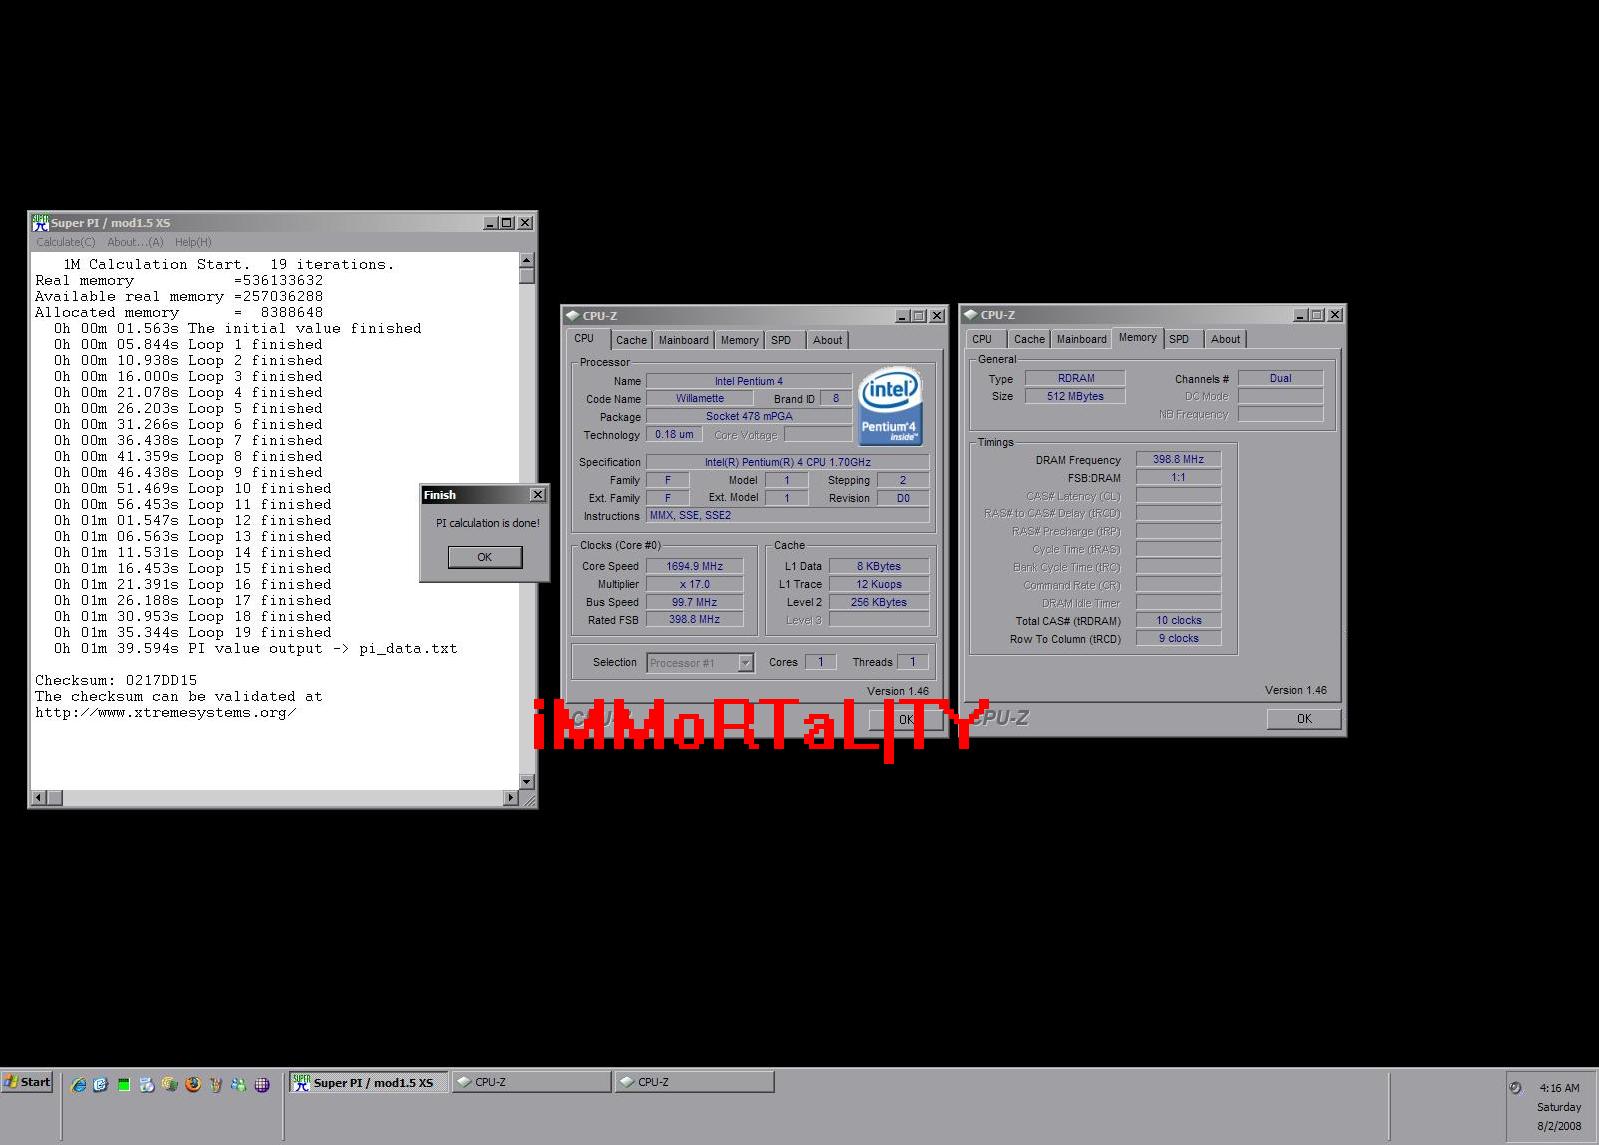This screenshot has width=1599, height=1145.
Task: Switch to About tab in right CPU-Z
Action: tap(1225, 339)
